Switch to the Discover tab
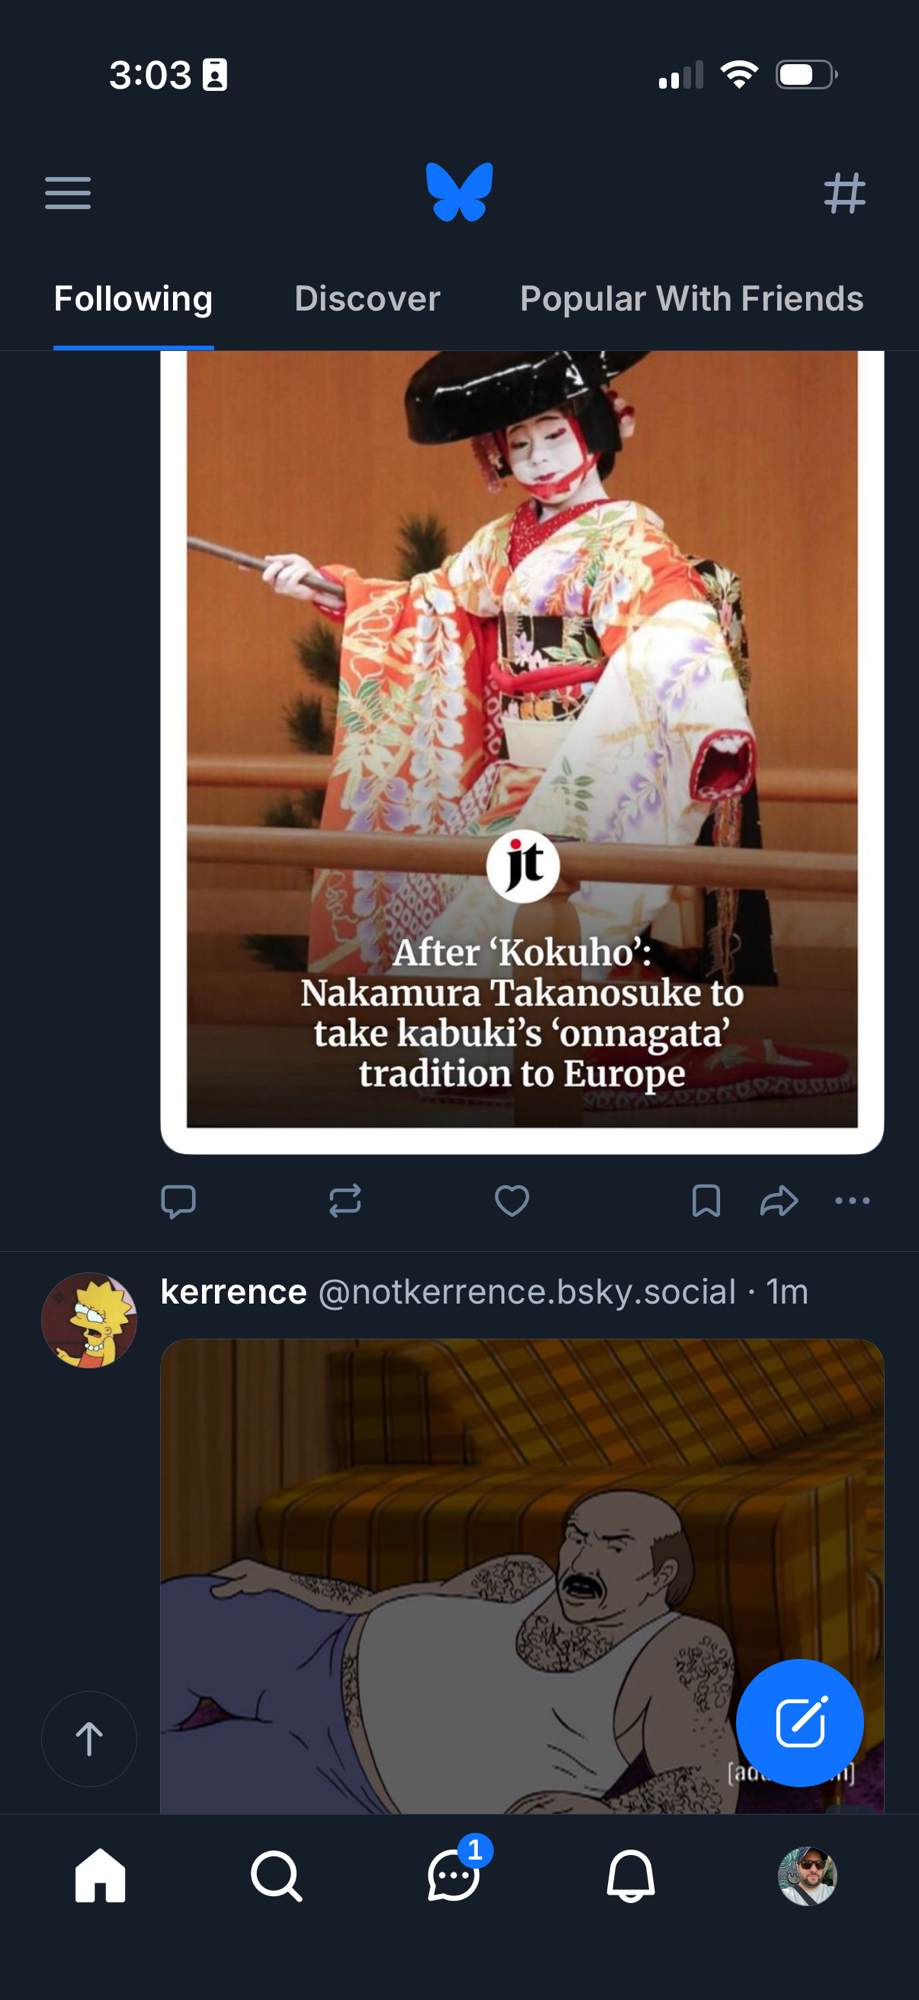The image size is (919, 2000). tap(367, 299)
